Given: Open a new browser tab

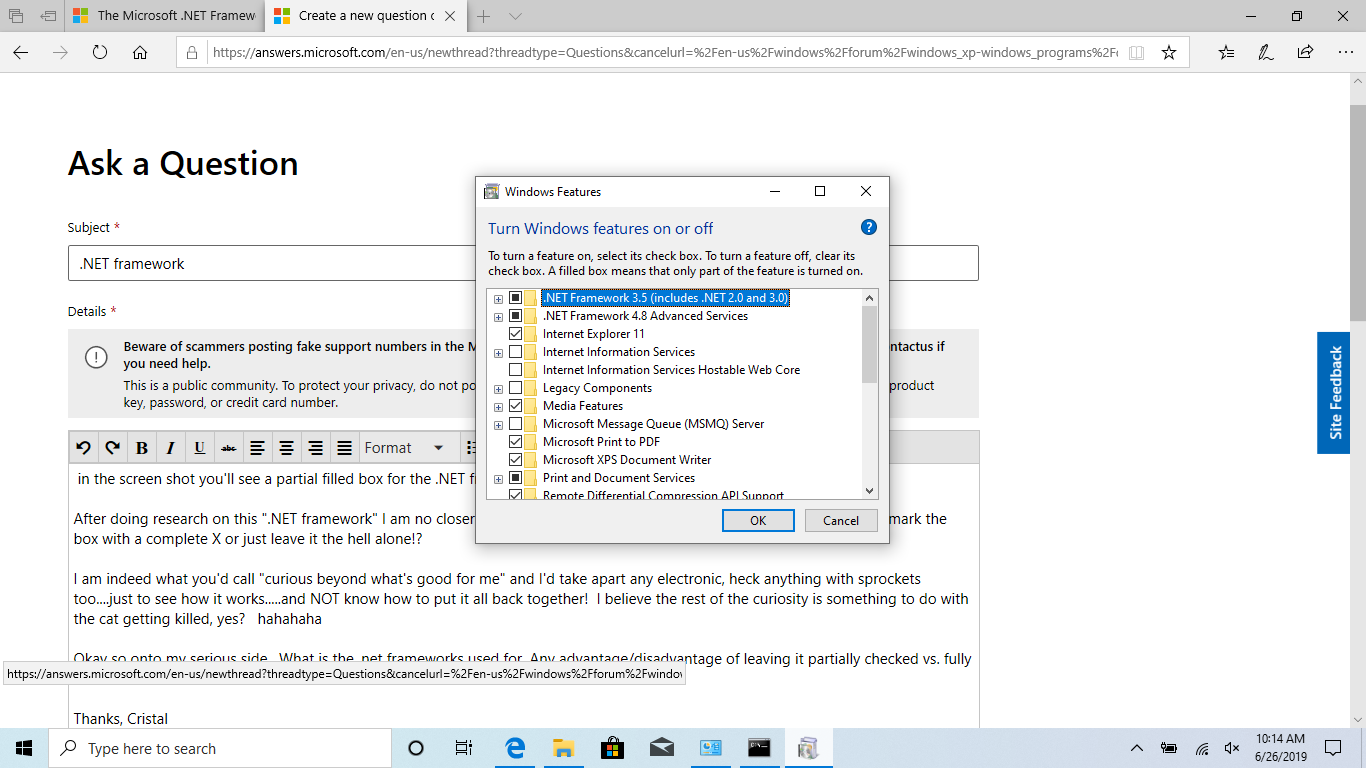Looking at the screenshot, I should [x=484, y=16].
